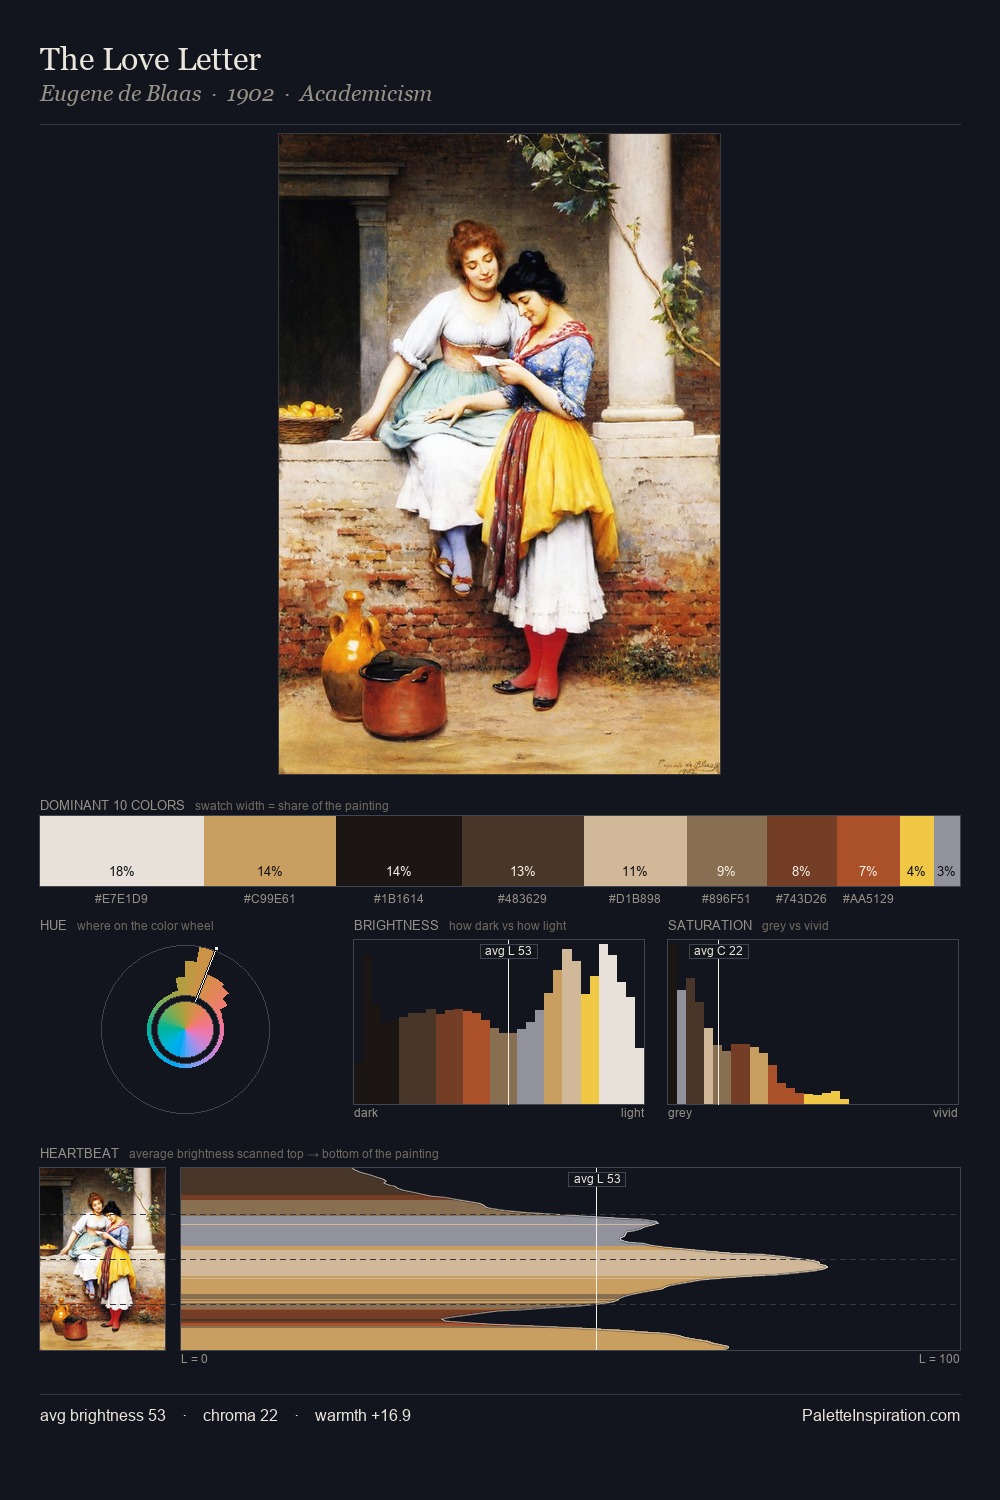Pick the 14% near-black swatch #1B1614
This screenshot has height=1500, width=1000.
tap(399, 851)
